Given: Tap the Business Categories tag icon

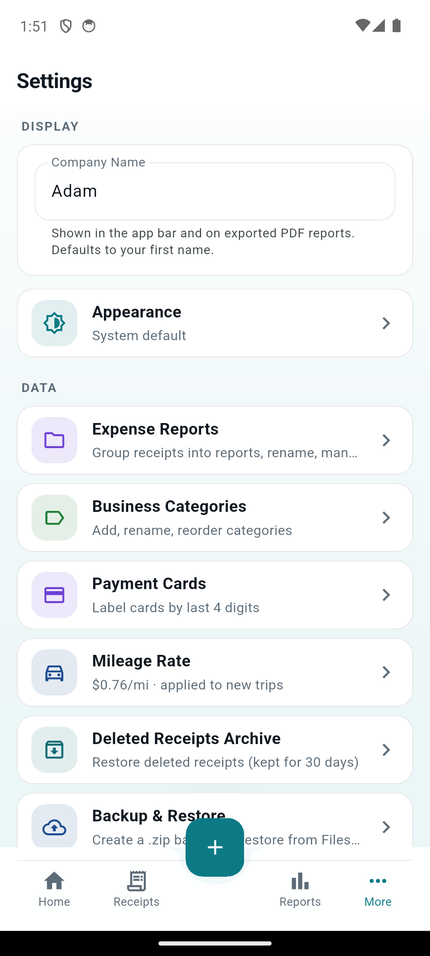Looking at the screenshot, I should point(54,518).
